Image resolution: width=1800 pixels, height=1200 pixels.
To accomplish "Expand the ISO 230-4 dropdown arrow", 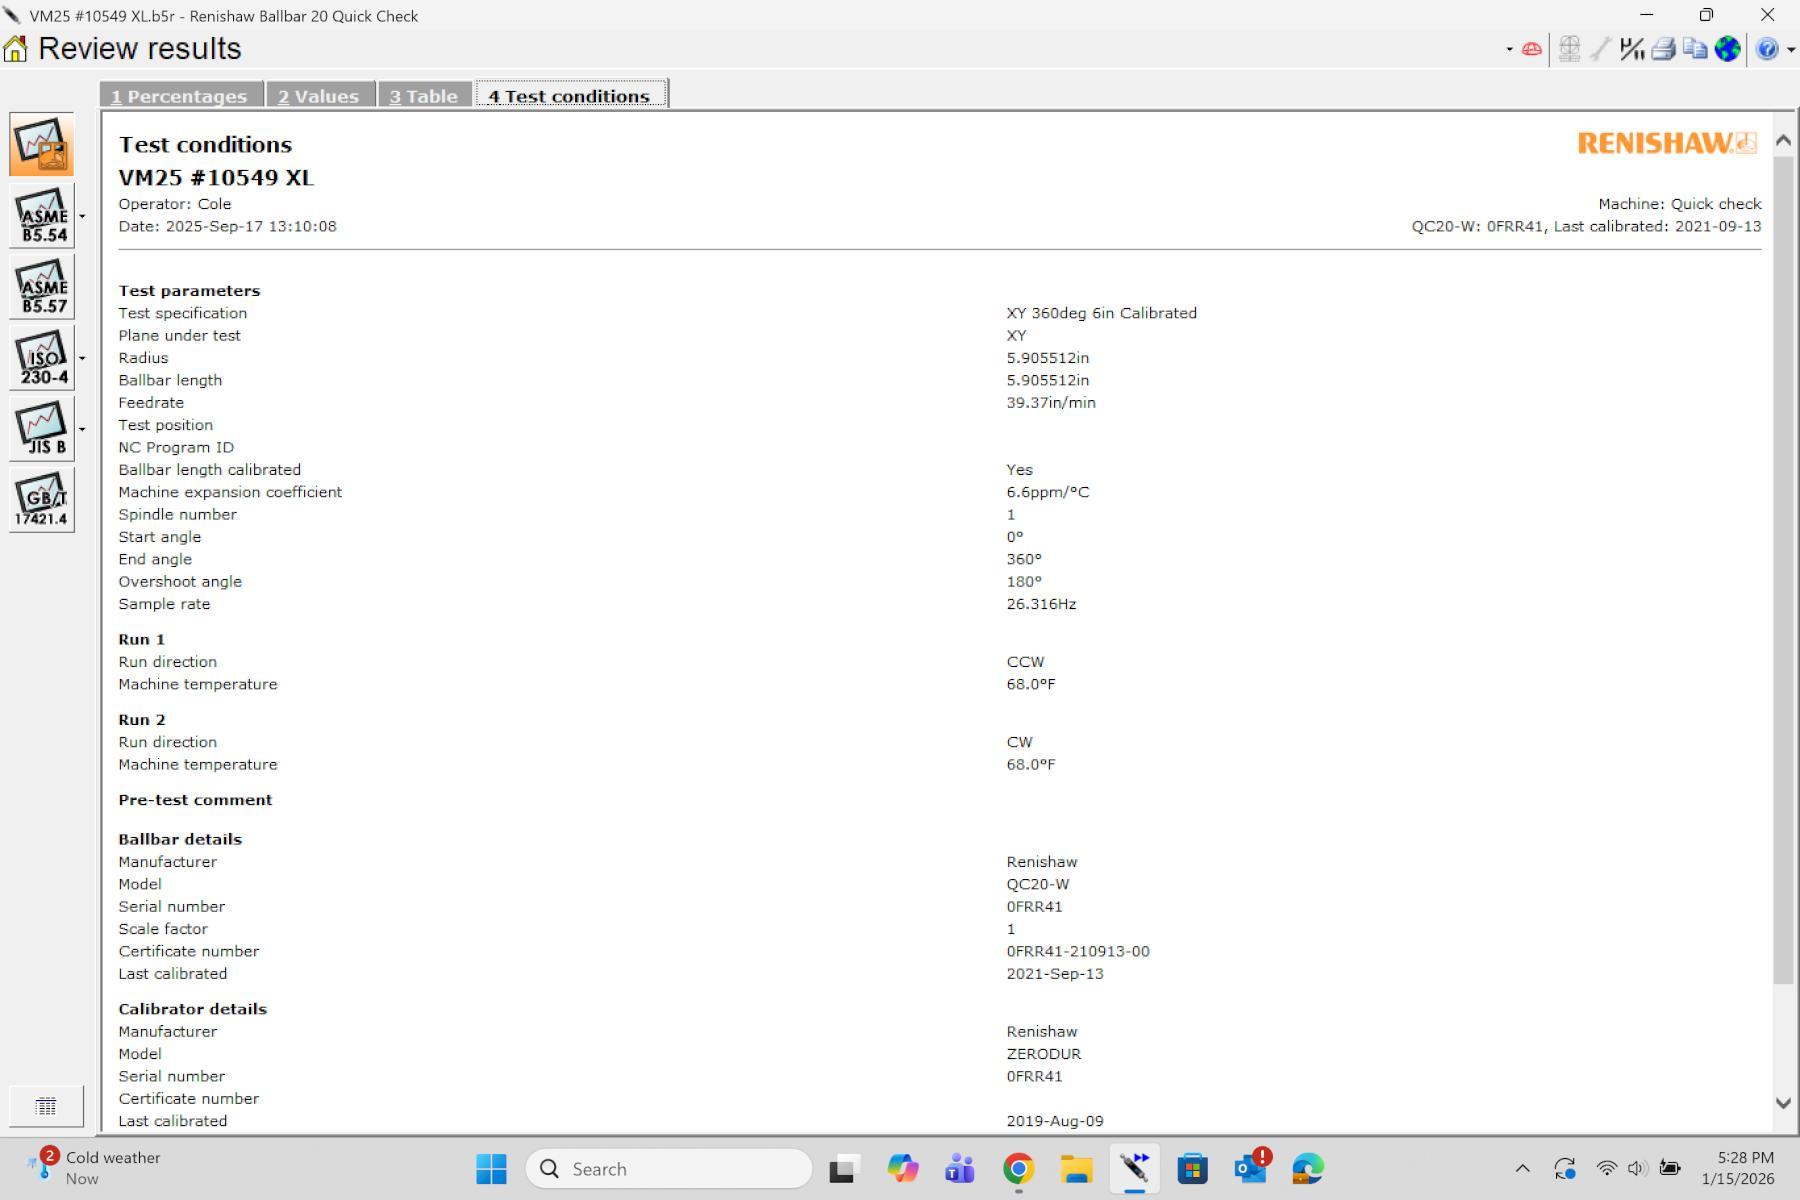I will (x=82, y=358).
